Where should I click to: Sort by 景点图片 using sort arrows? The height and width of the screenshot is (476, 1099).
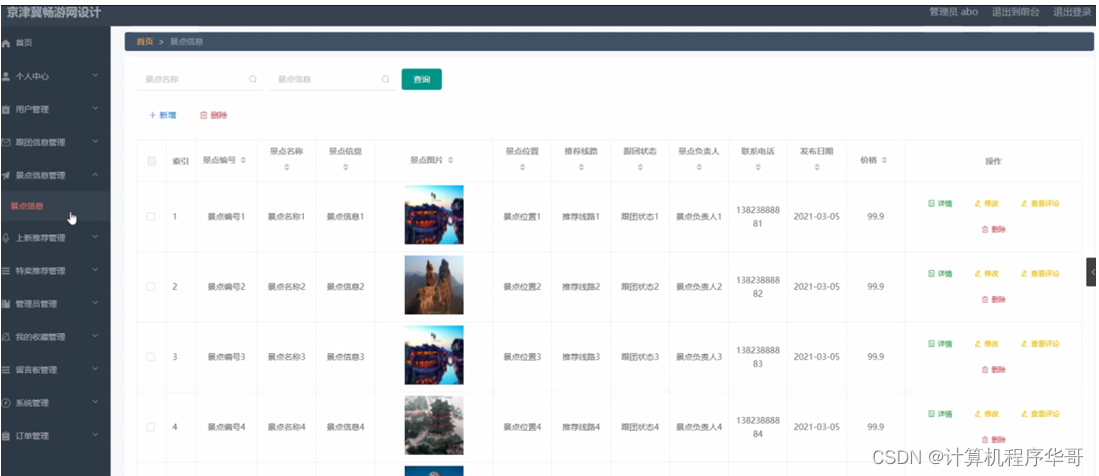[451, 161]
